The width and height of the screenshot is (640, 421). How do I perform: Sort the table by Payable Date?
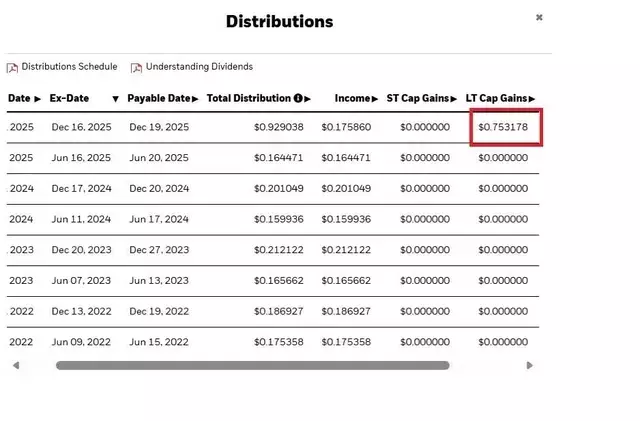(x=163, y=99)
